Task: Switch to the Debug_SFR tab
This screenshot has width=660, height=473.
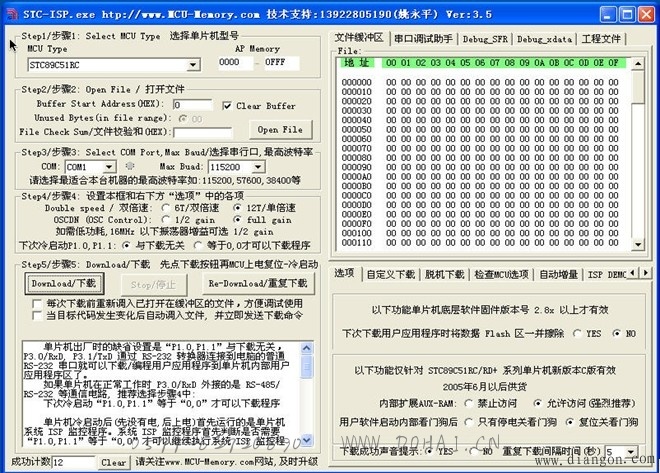Action: point(485,39)
